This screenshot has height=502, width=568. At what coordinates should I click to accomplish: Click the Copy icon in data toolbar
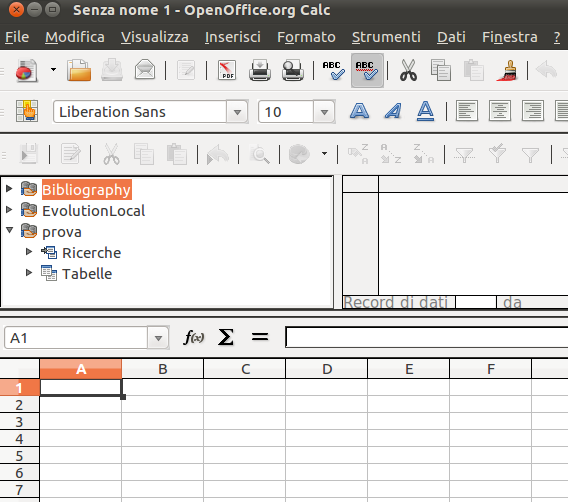[x=143, y=154]
